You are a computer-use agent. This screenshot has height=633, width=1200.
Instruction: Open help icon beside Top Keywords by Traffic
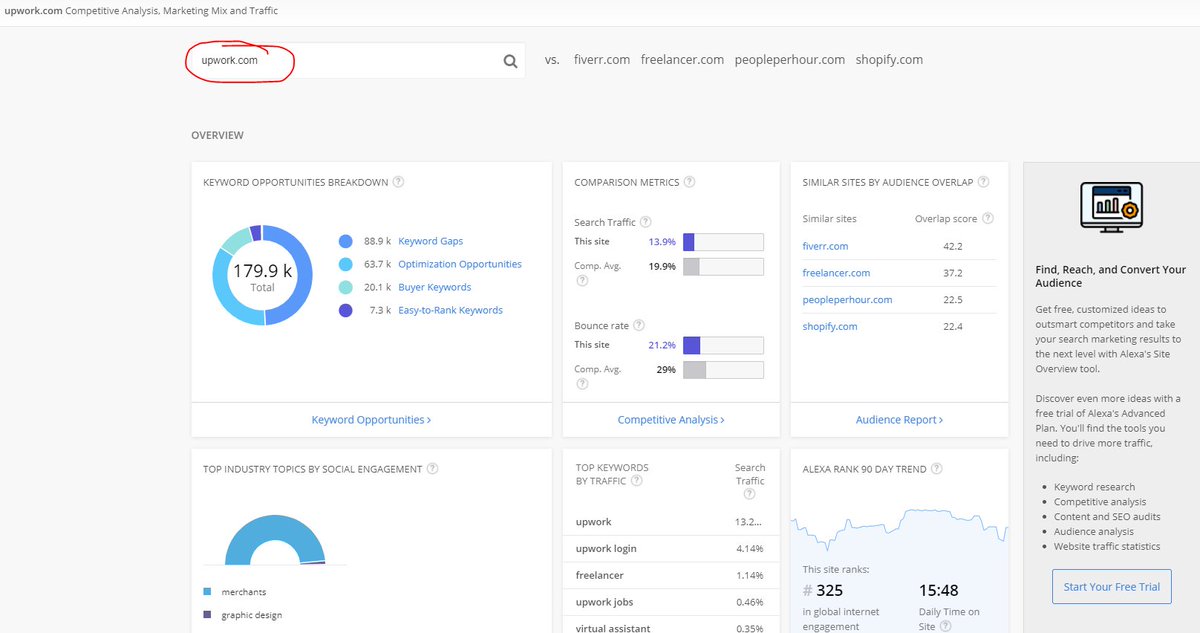coord(636,480)
